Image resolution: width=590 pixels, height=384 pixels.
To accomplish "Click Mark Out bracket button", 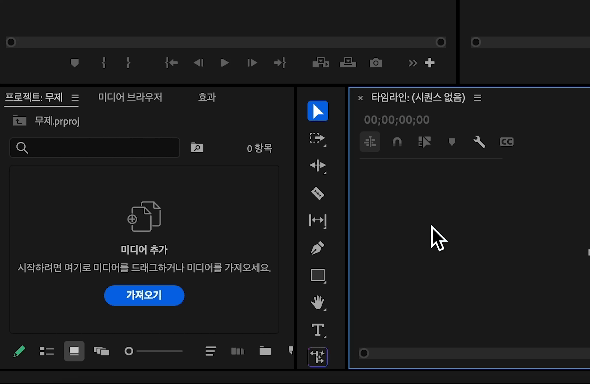I will click(128, 63).
